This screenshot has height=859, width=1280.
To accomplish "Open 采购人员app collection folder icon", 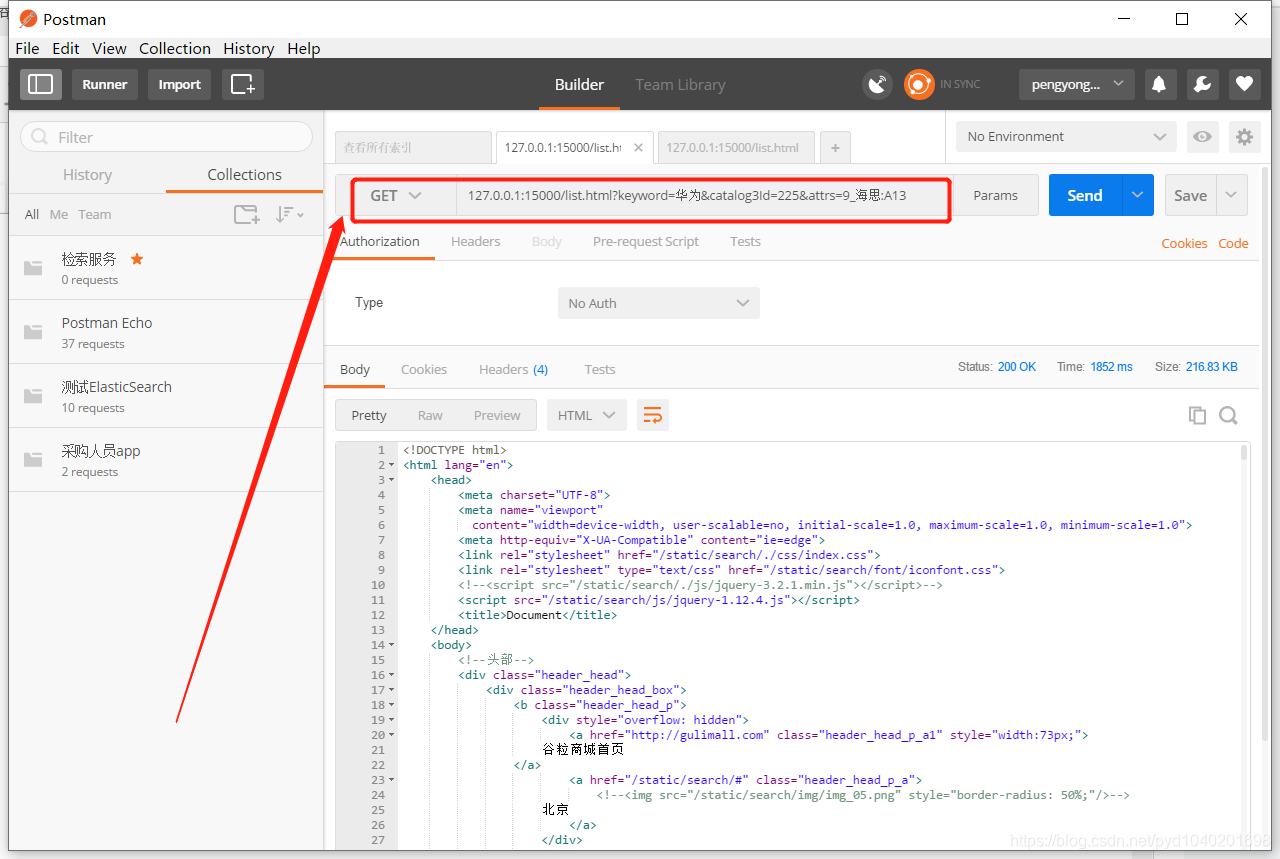I will tap(34, 460).
